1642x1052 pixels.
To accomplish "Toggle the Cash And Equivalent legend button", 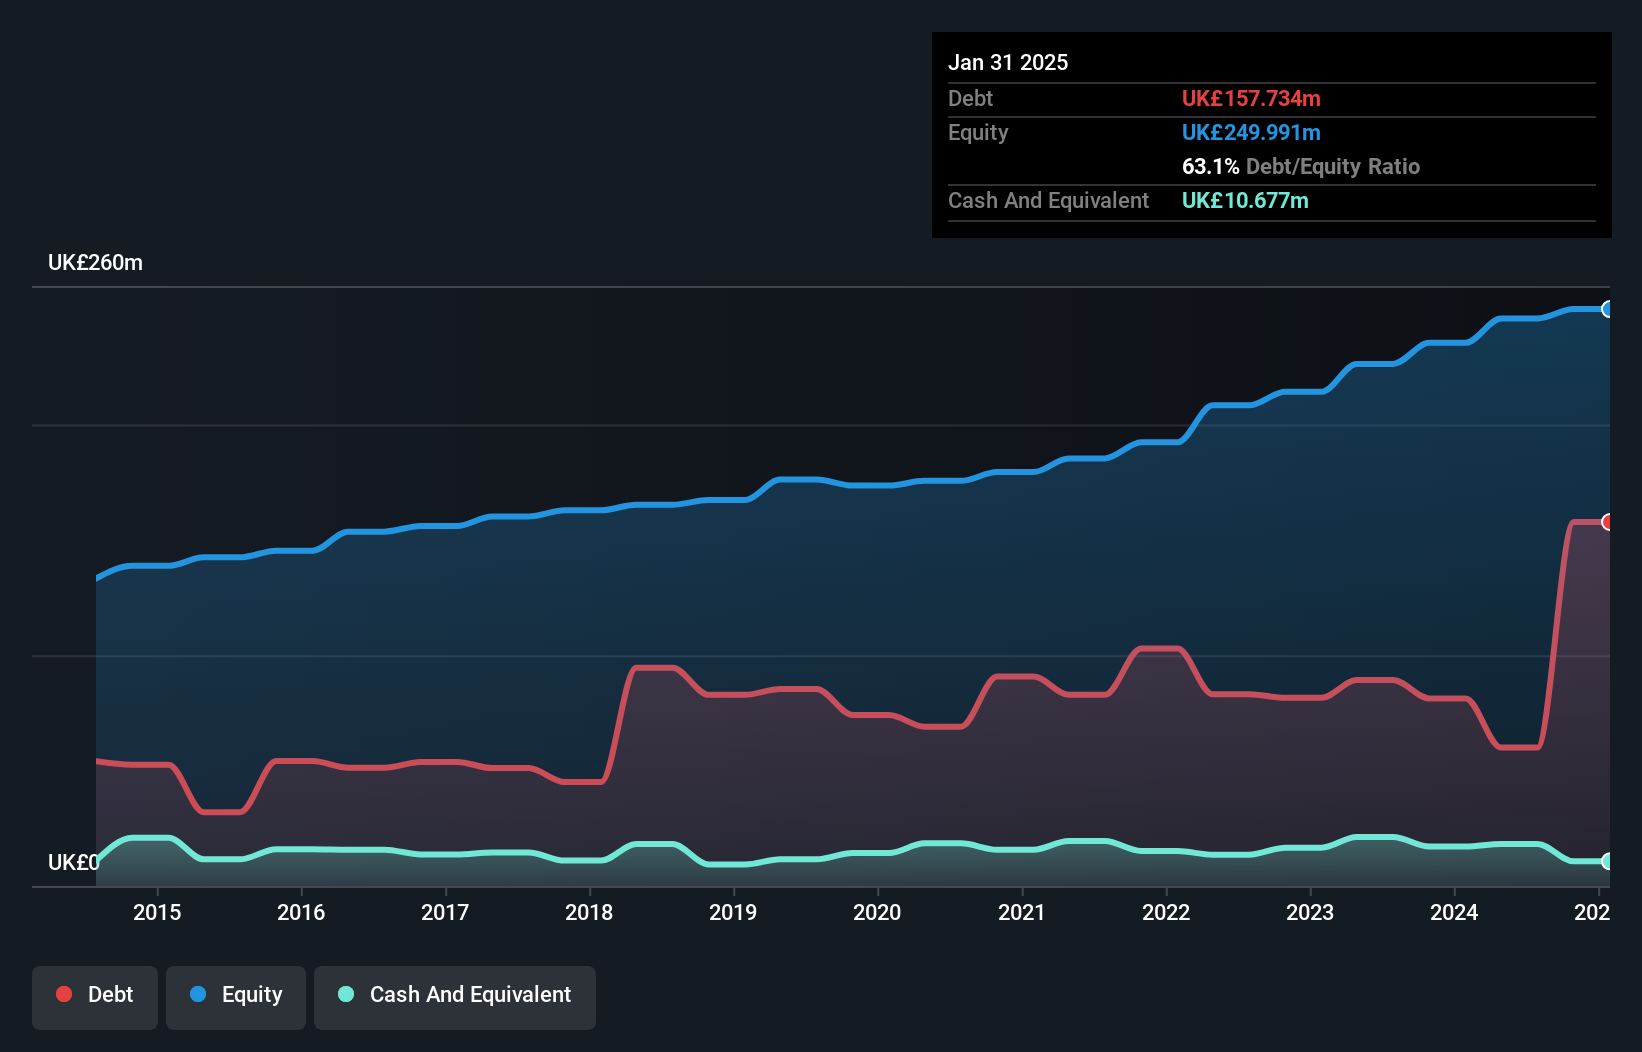I will [x=455, y=997].
